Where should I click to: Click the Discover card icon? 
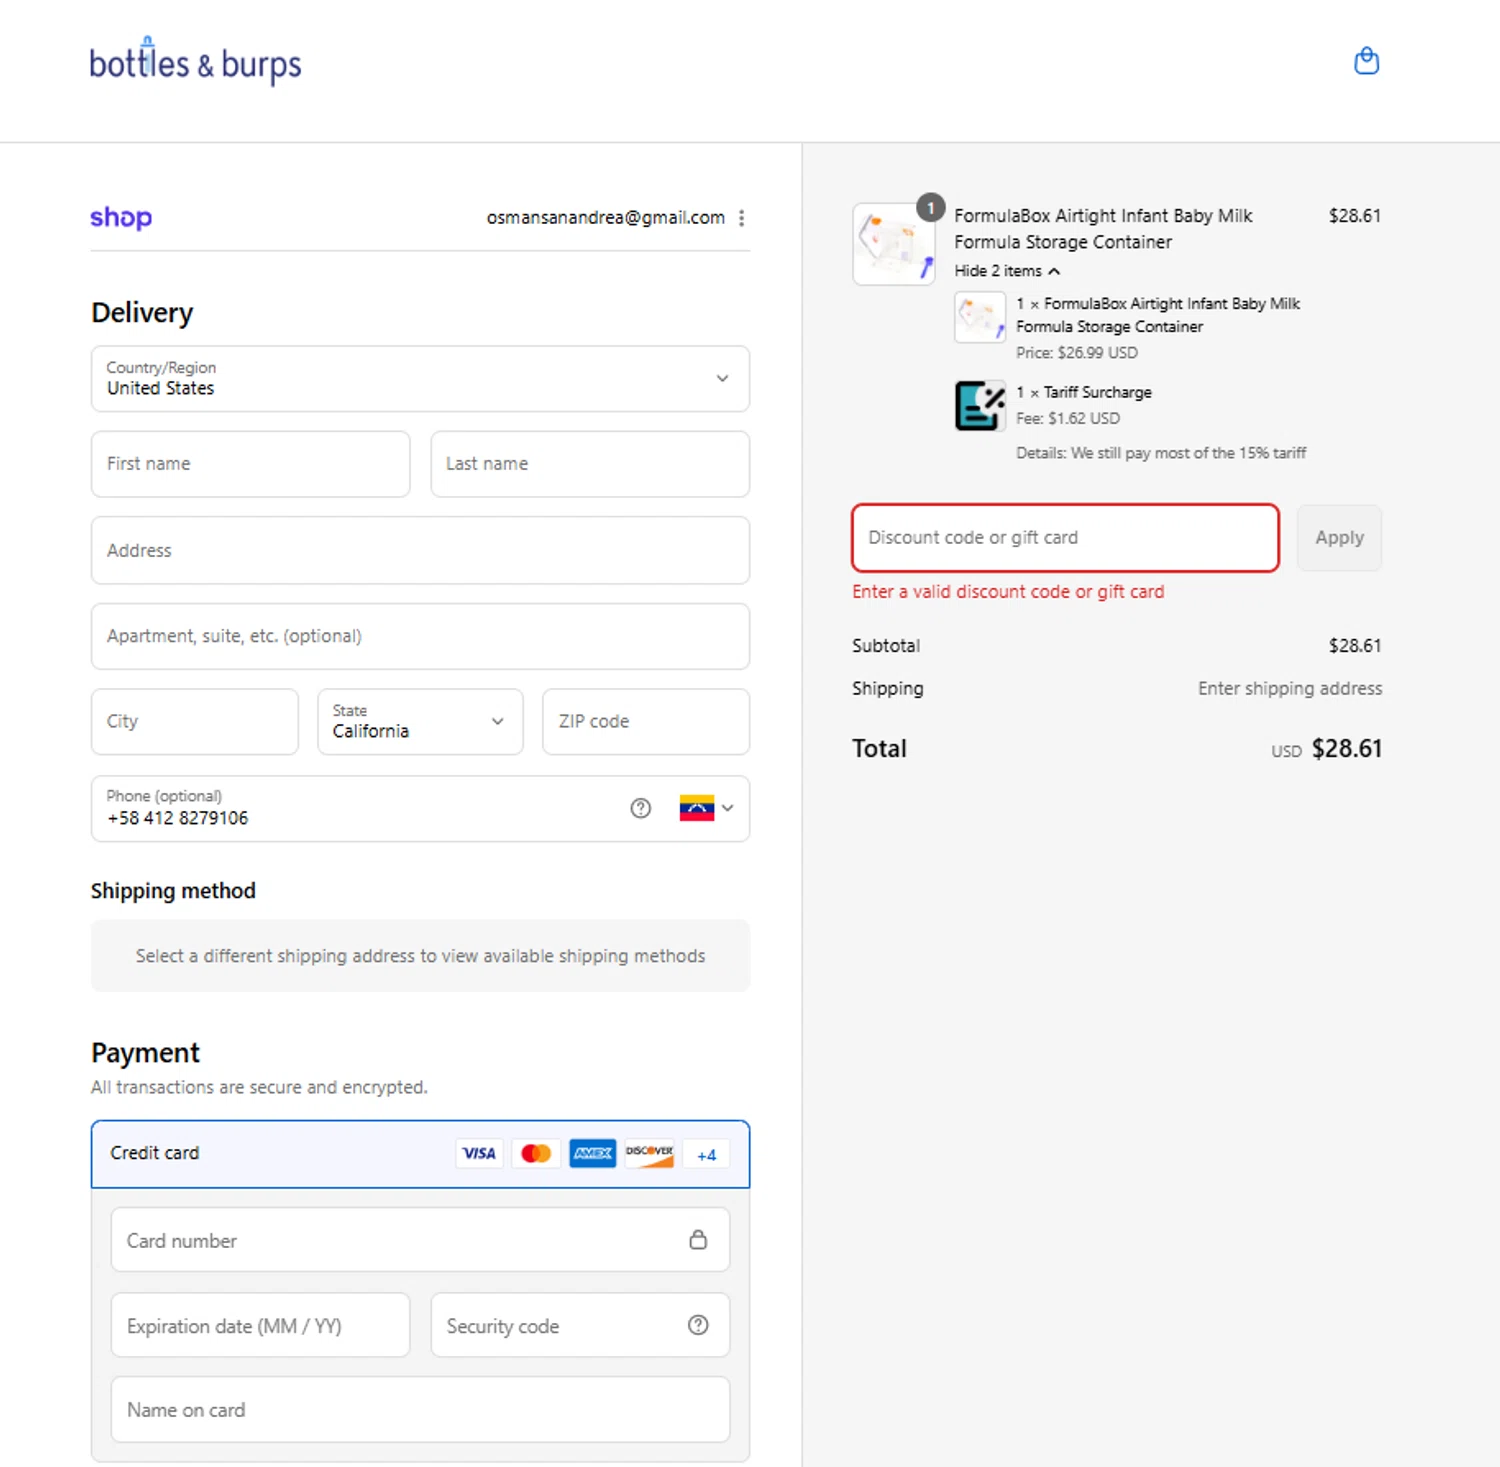click(650, 1154)
